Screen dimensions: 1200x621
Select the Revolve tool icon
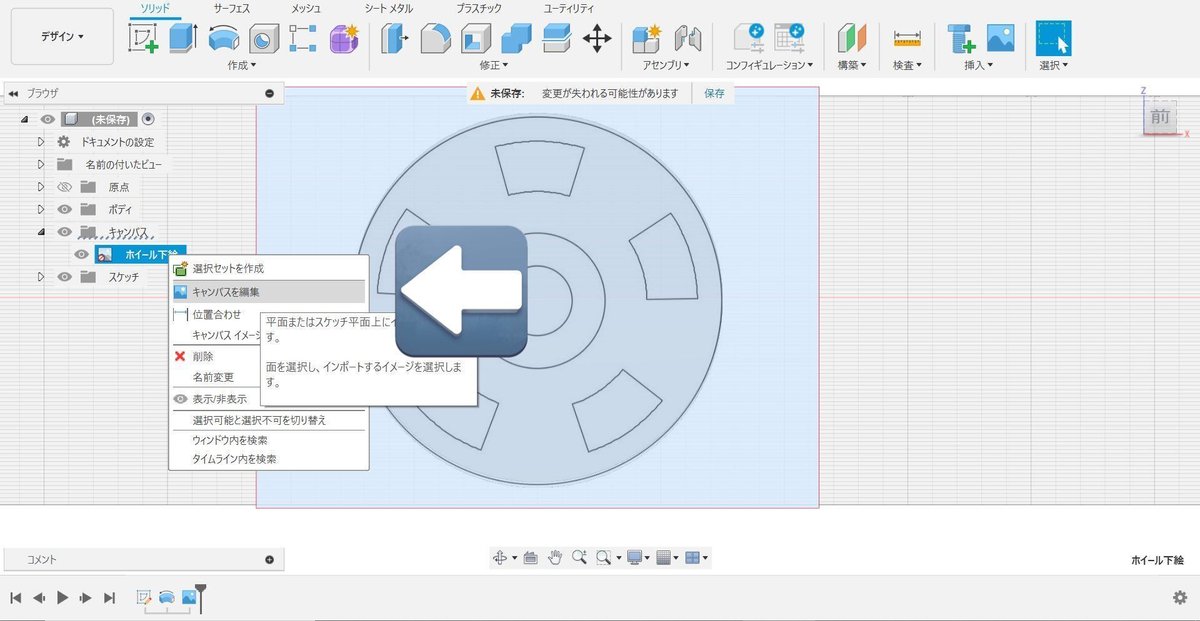pos(223,39)
